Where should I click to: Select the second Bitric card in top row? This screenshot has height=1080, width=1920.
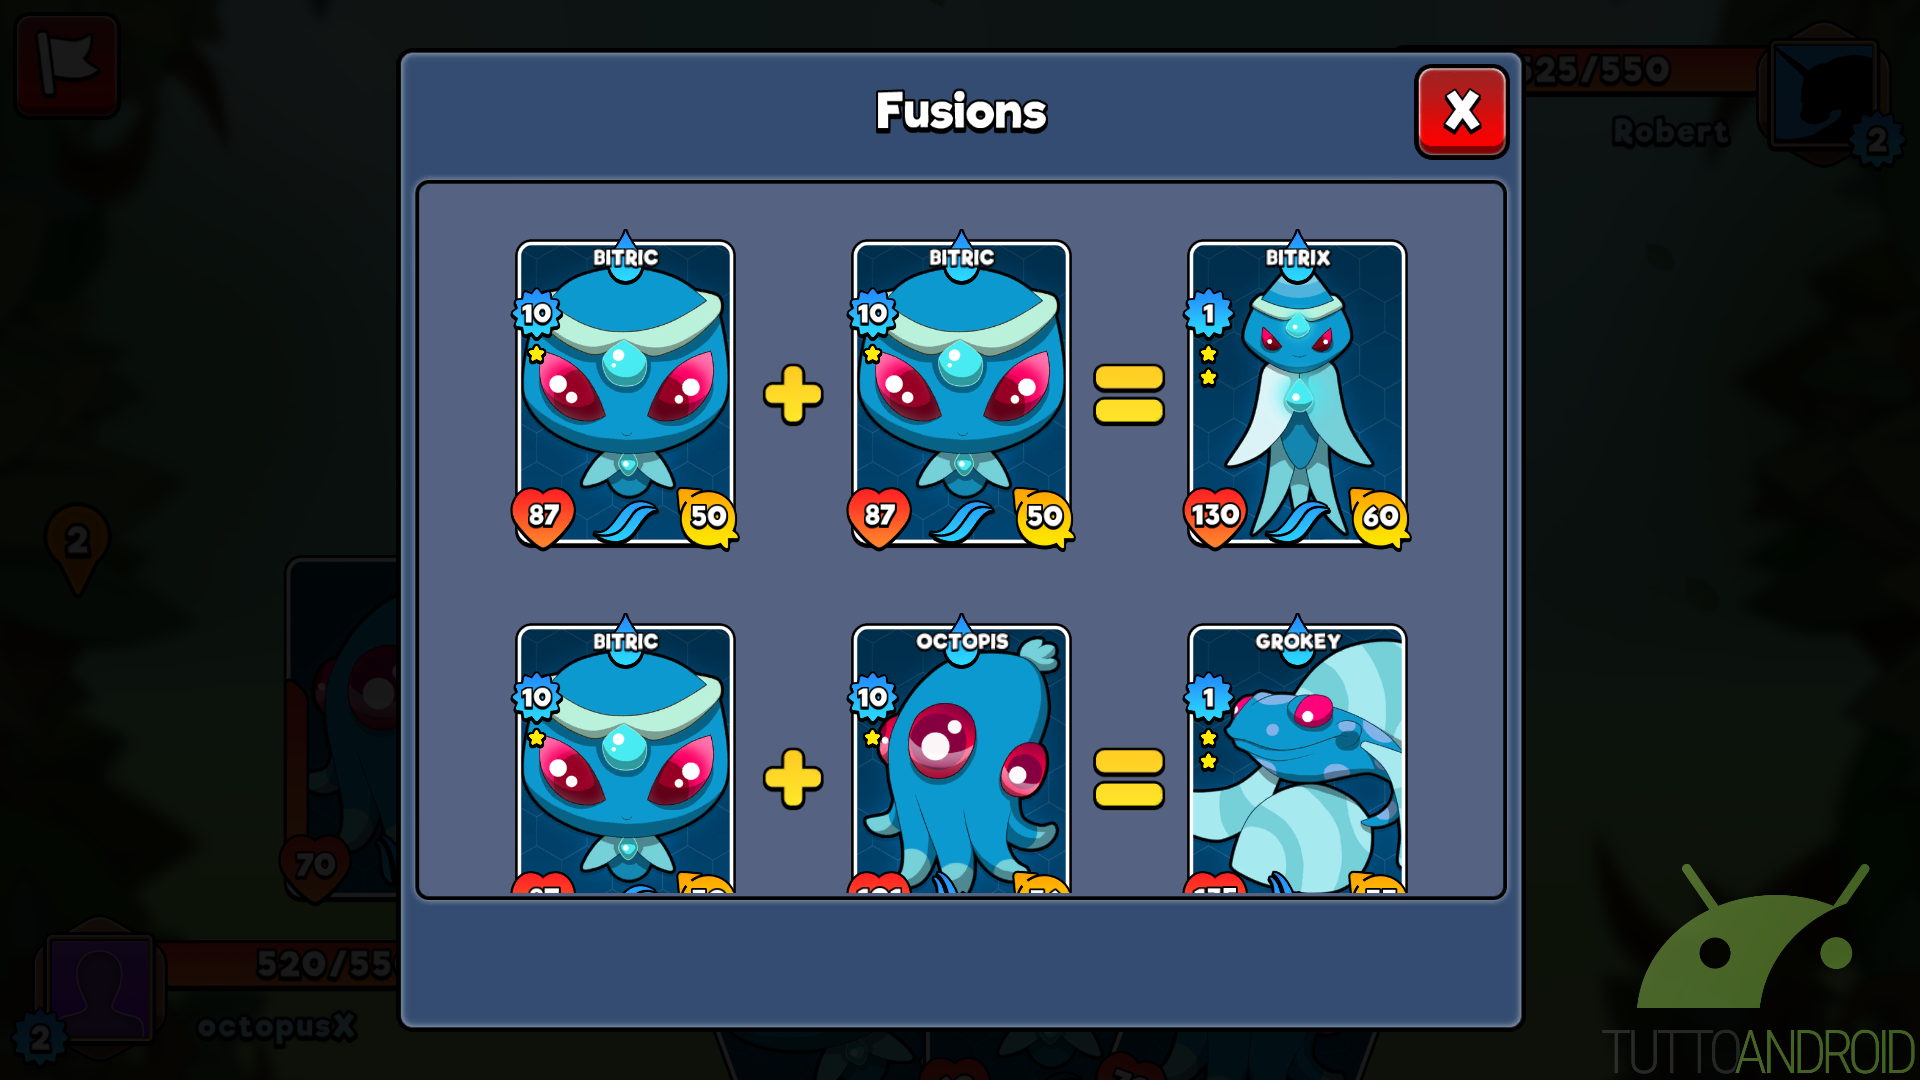point(962,392)
